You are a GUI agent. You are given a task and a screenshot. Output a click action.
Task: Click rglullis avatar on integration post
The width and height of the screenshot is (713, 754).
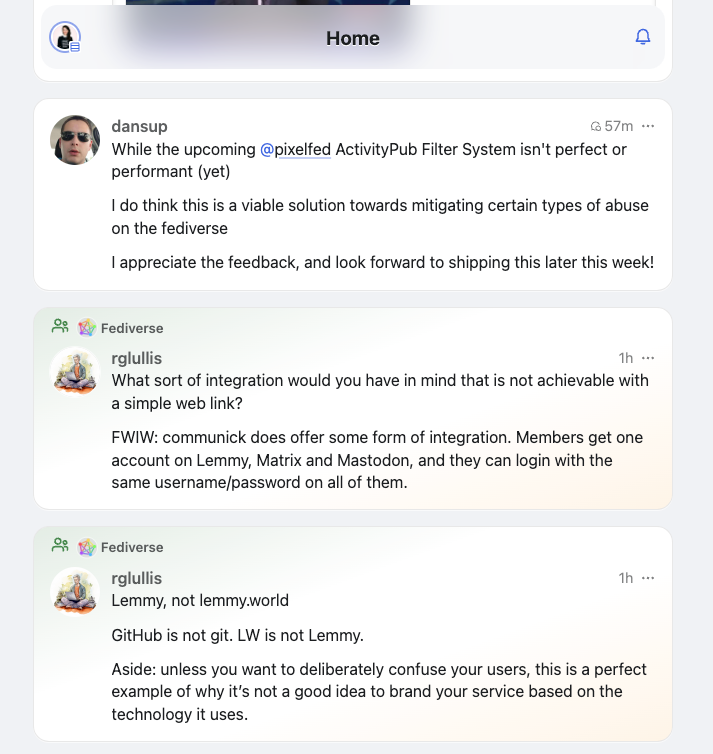point(75,372)
